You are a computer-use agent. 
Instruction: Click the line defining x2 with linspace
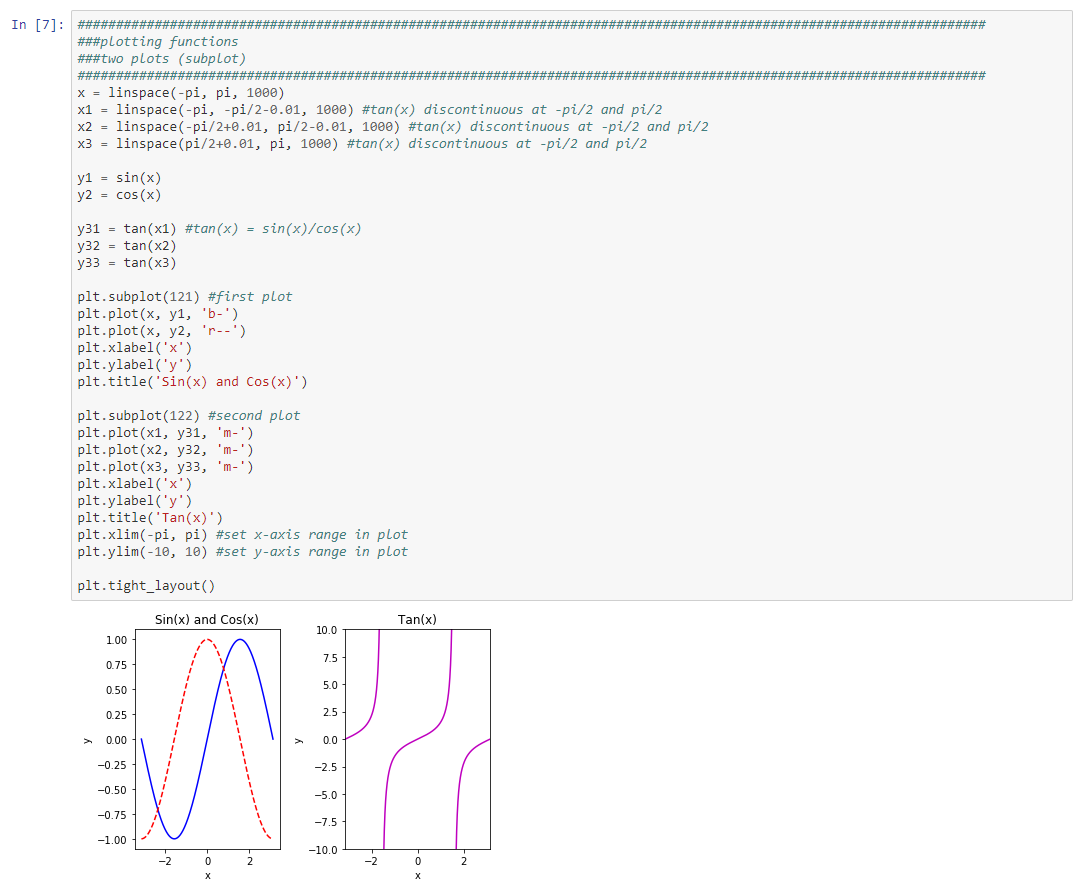[393, 127]
